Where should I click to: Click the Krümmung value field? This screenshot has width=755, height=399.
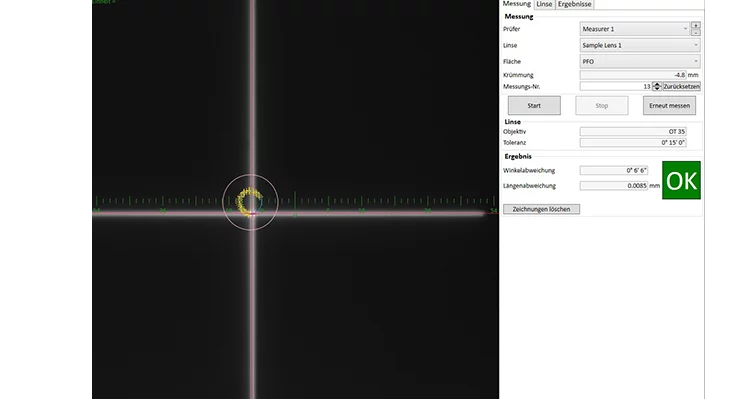click(x=633, y=75)
